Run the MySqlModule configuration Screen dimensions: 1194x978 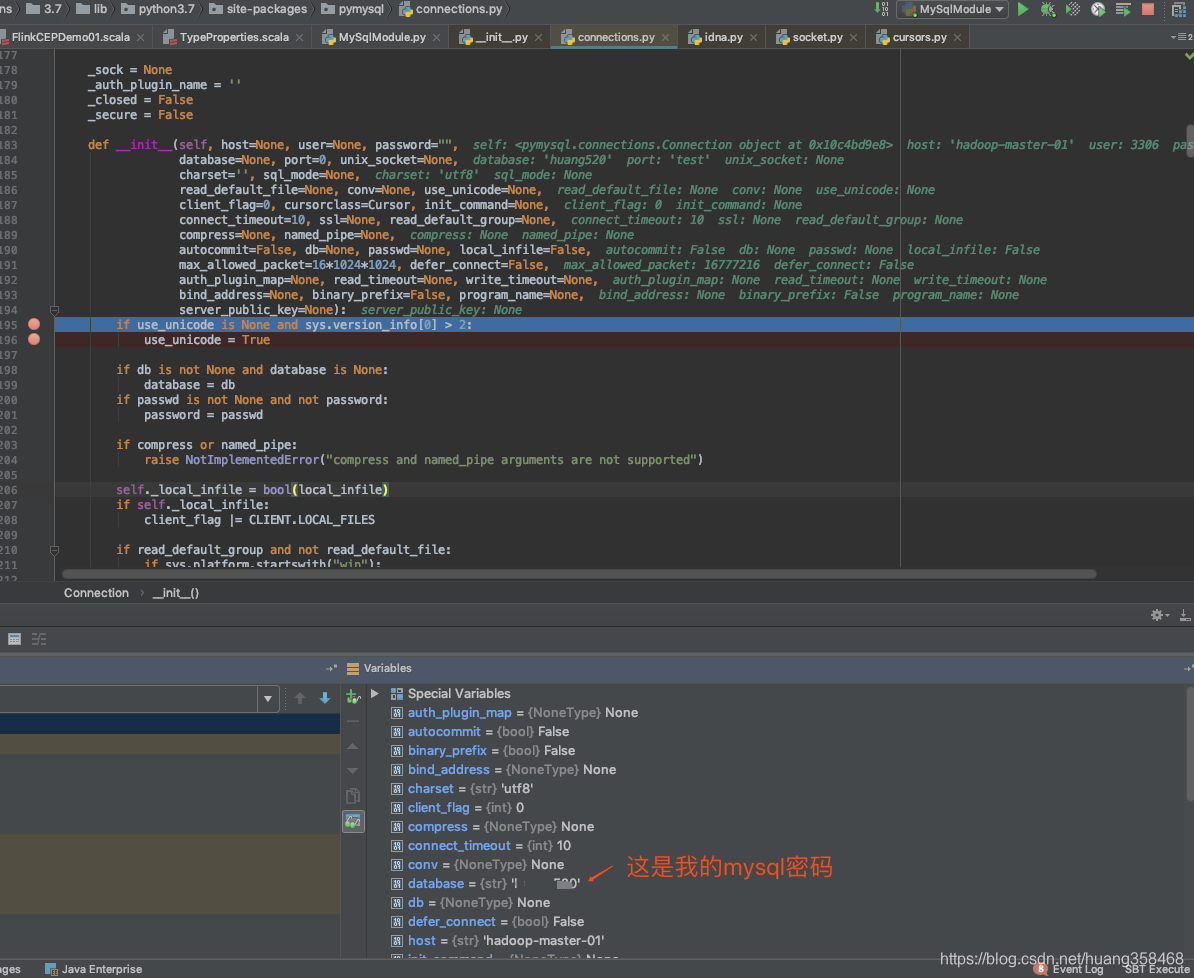1024,10
